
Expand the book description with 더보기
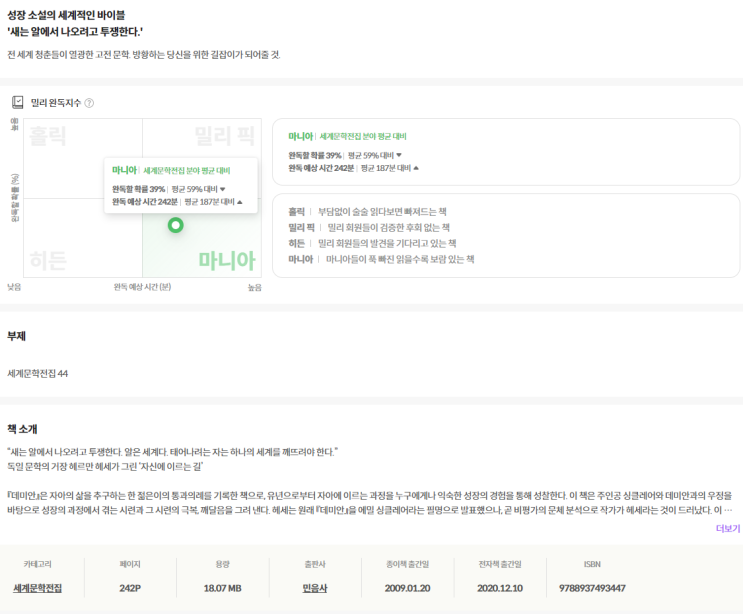(728, 528)
